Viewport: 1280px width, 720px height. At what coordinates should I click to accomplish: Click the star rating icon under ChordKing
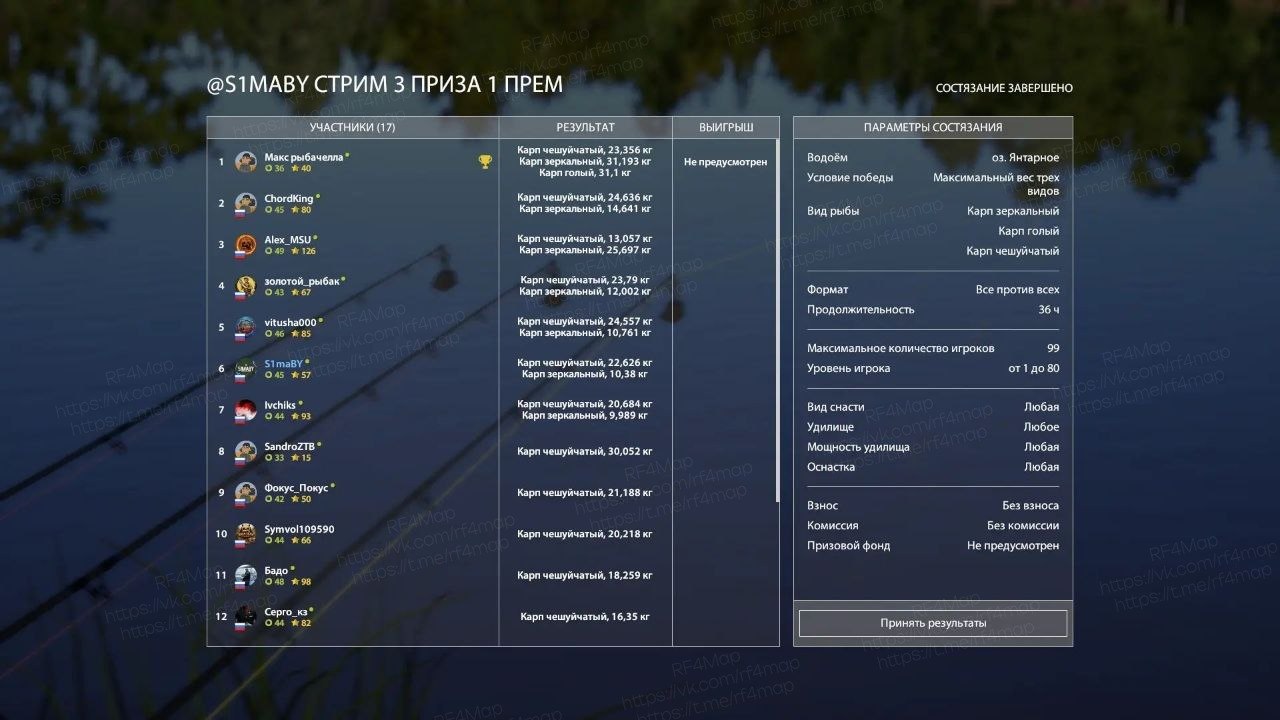click(x=295, y=210)
